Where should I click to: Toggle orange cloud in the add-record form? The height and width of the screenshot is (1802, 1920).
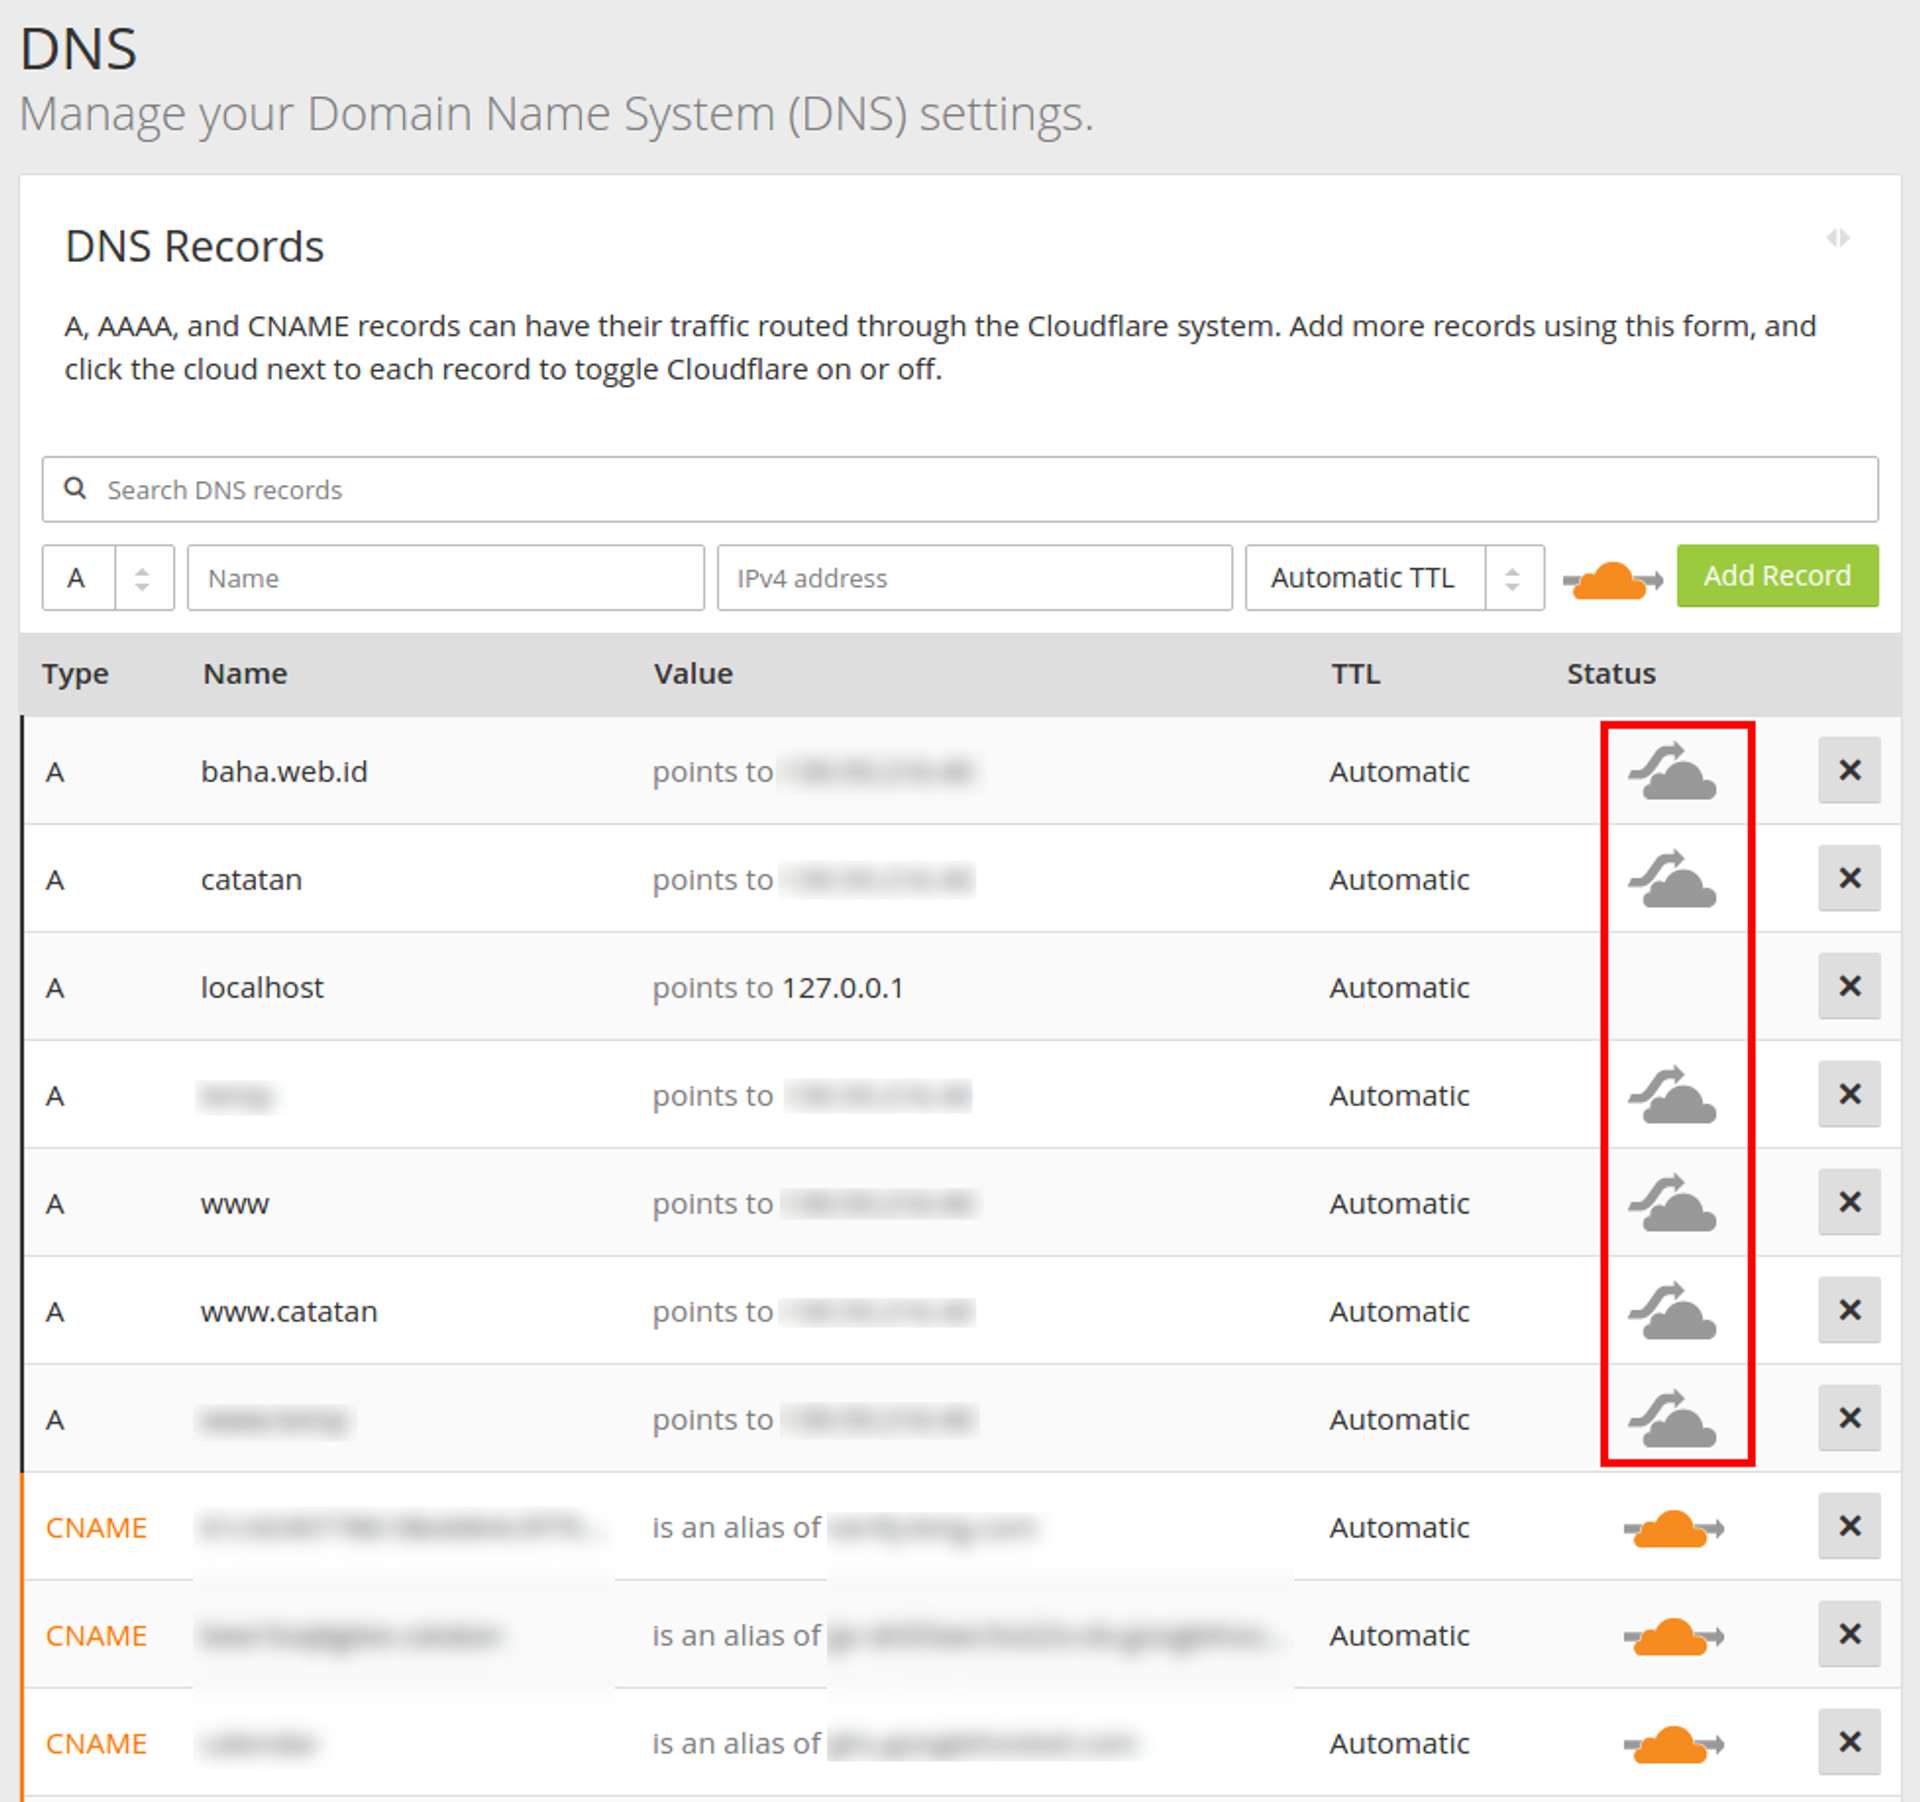point(1611,579)
